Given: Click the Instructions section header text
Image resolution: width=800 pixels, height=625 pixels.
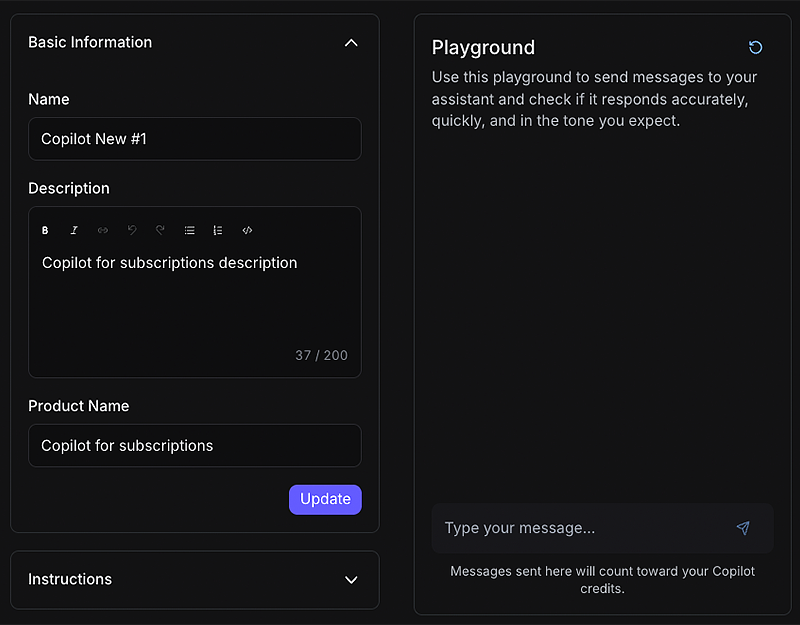Looking at the screenshot, I should (70, 579).
